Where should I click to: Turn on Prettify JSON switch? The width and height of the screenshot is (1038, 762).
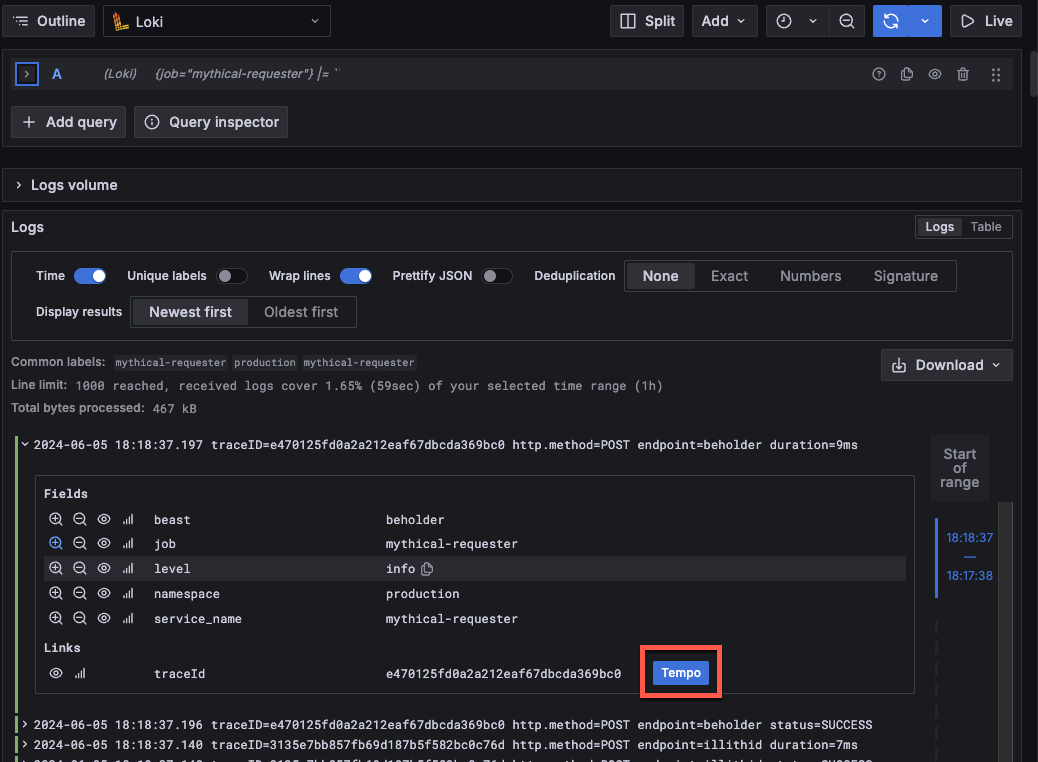pyautogui.click(x=496, y=276)
